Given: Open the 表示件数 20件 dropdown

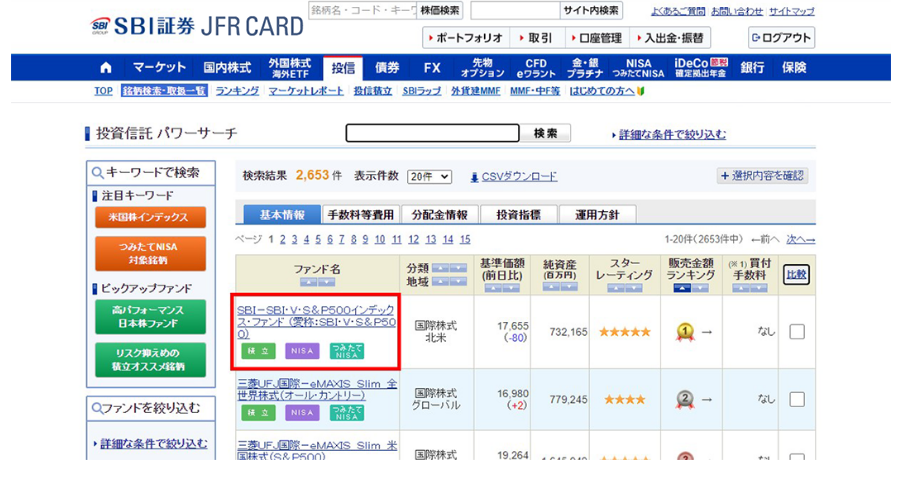Looking at the screenshot, I should coord(429,176).
